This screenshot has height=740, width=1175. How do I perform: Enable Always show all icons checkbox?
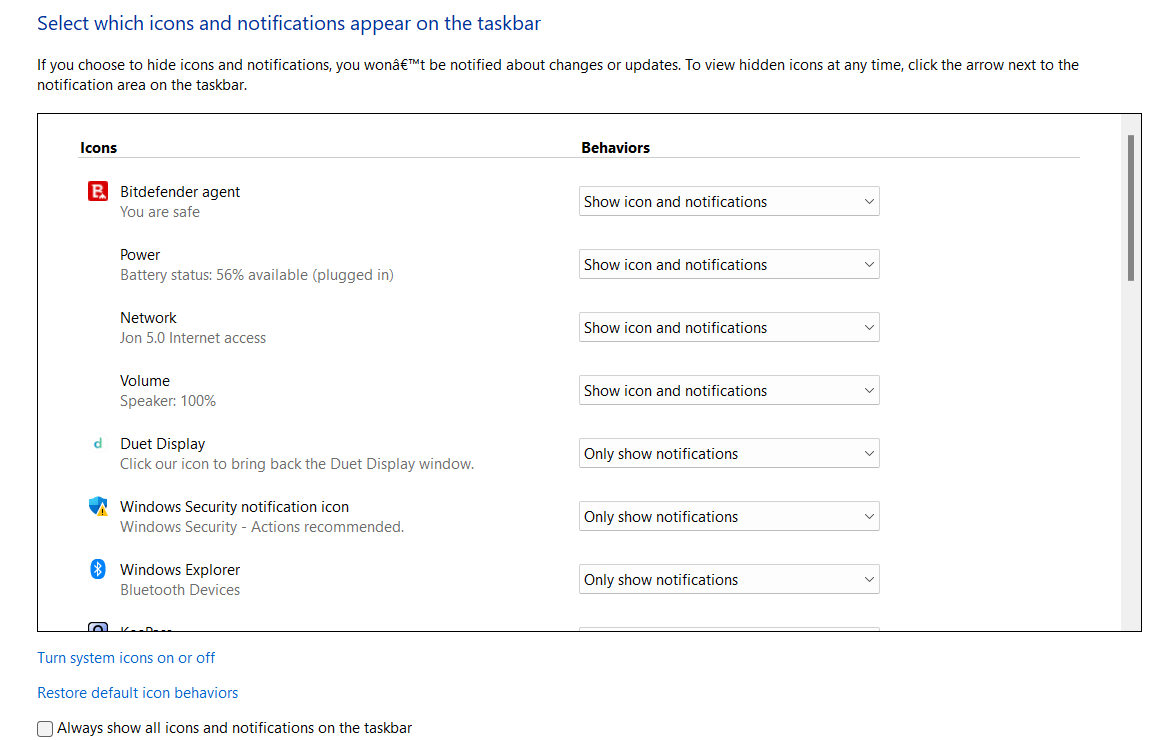[x=45, y=729]
